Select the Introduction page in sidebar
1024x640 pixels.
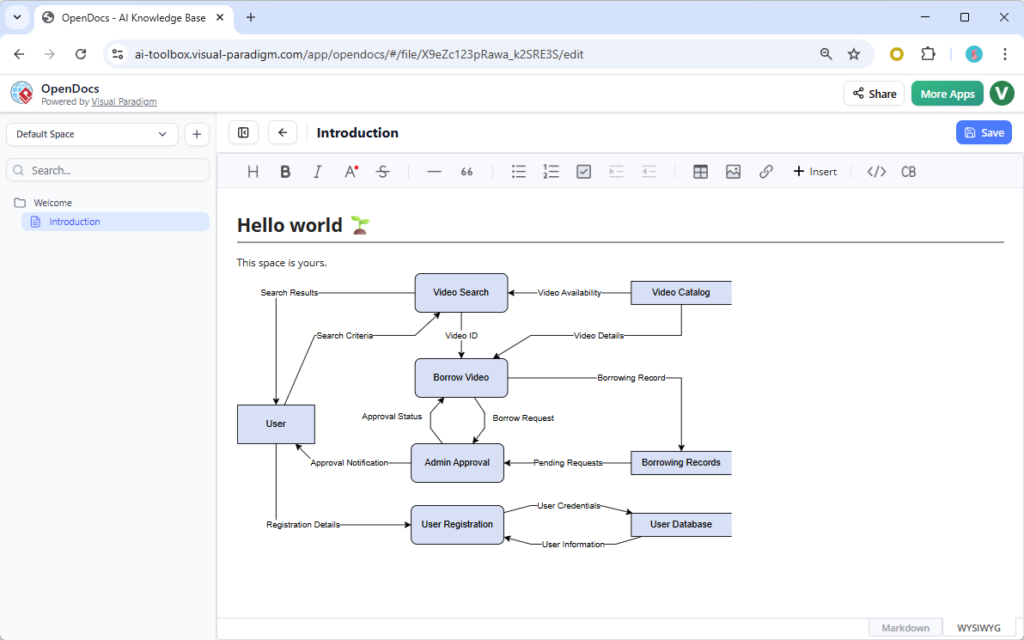[74, 221]
